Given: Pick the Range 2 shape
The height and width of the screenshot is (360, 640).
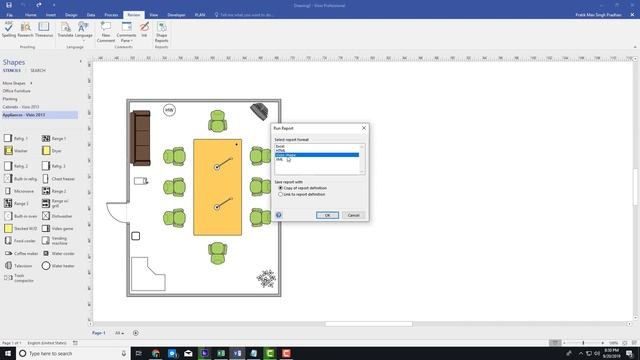Looking at the screenshot, I should click(54, 191).
